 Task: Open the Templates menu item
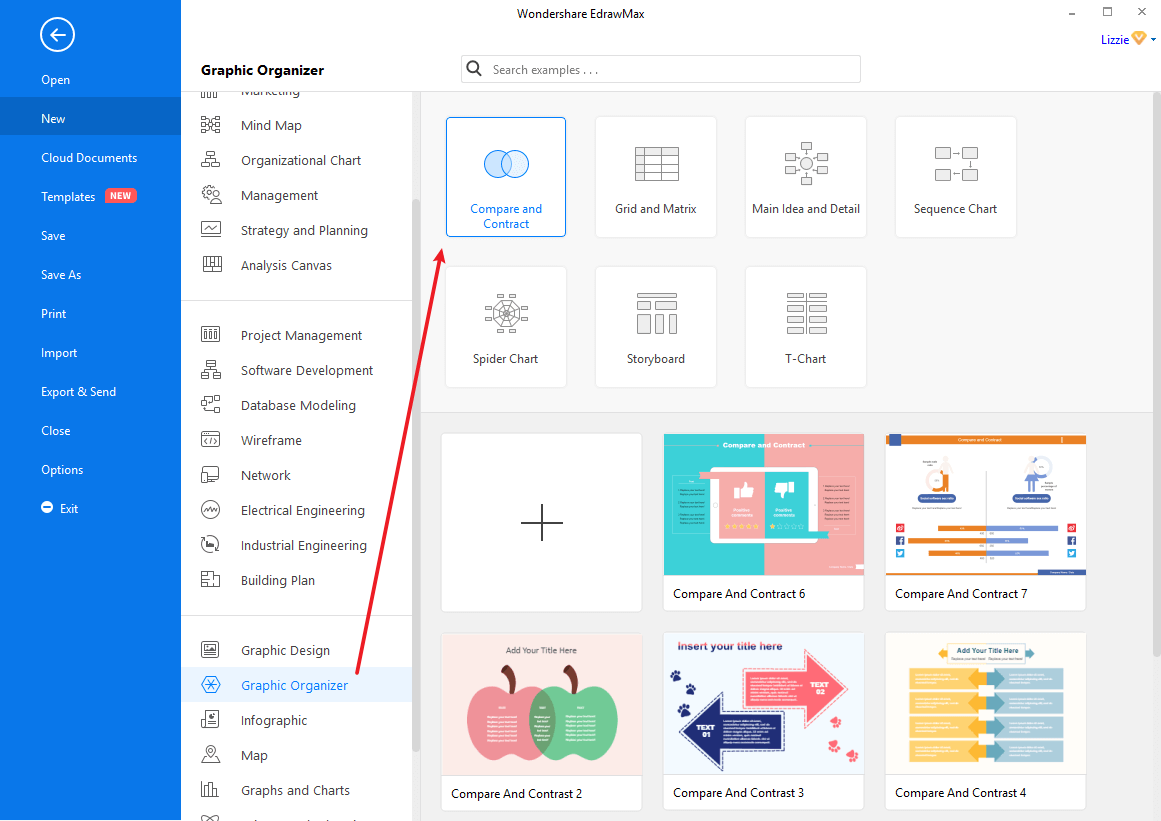point(67,195)
